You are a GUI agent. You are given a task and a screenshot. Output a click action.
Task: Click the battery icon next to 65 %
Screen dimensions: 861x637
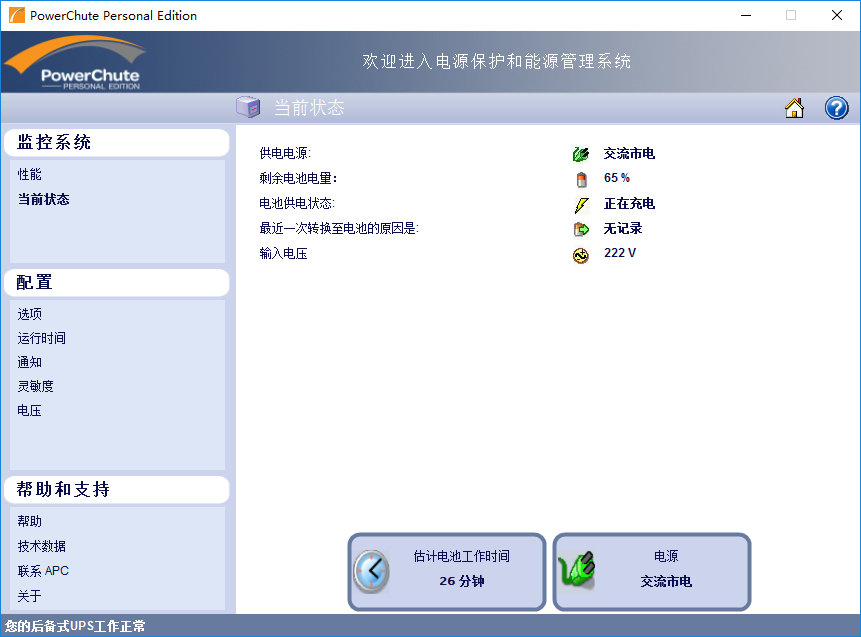(581, 179)
